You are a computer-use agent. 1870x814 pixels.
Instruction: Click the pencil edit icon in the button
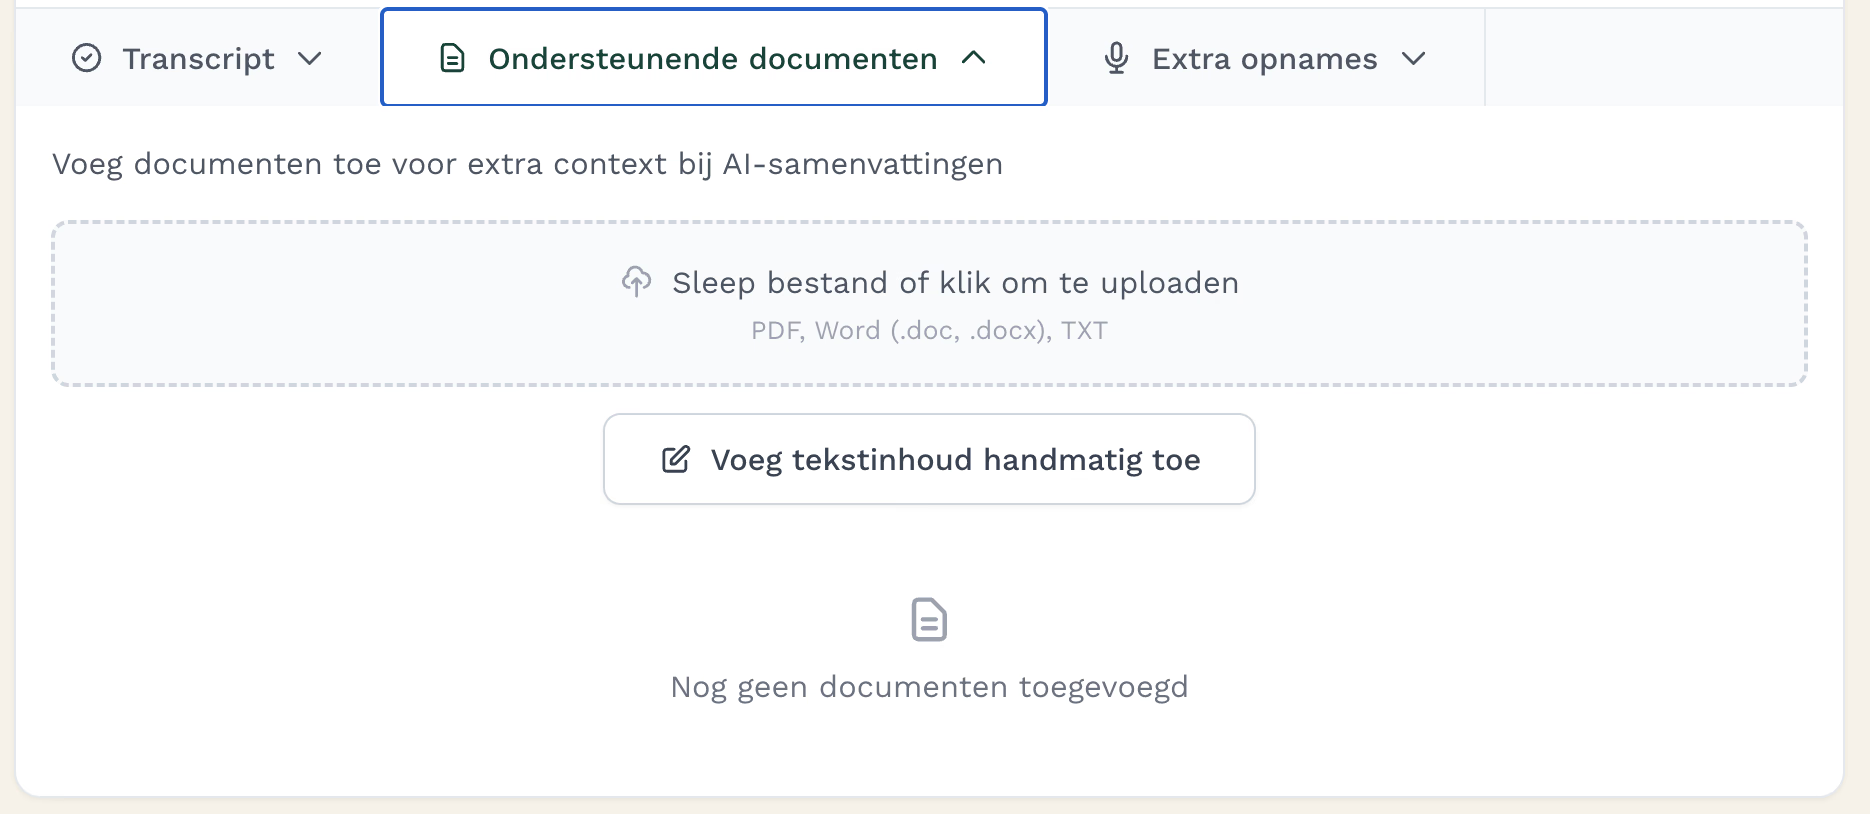click(676, 460)
